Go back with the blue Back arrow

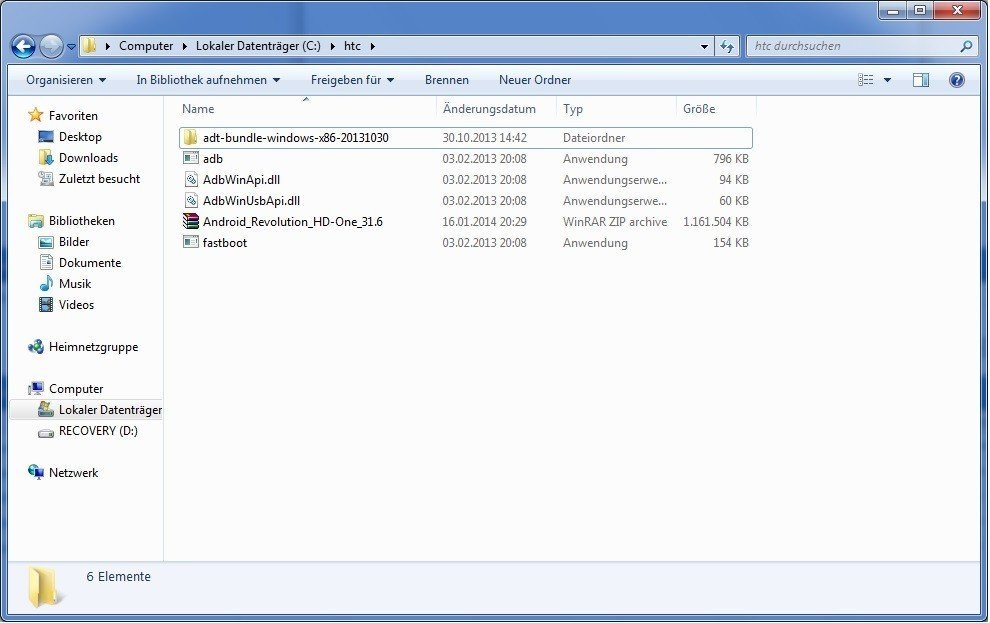coord(23,46)
